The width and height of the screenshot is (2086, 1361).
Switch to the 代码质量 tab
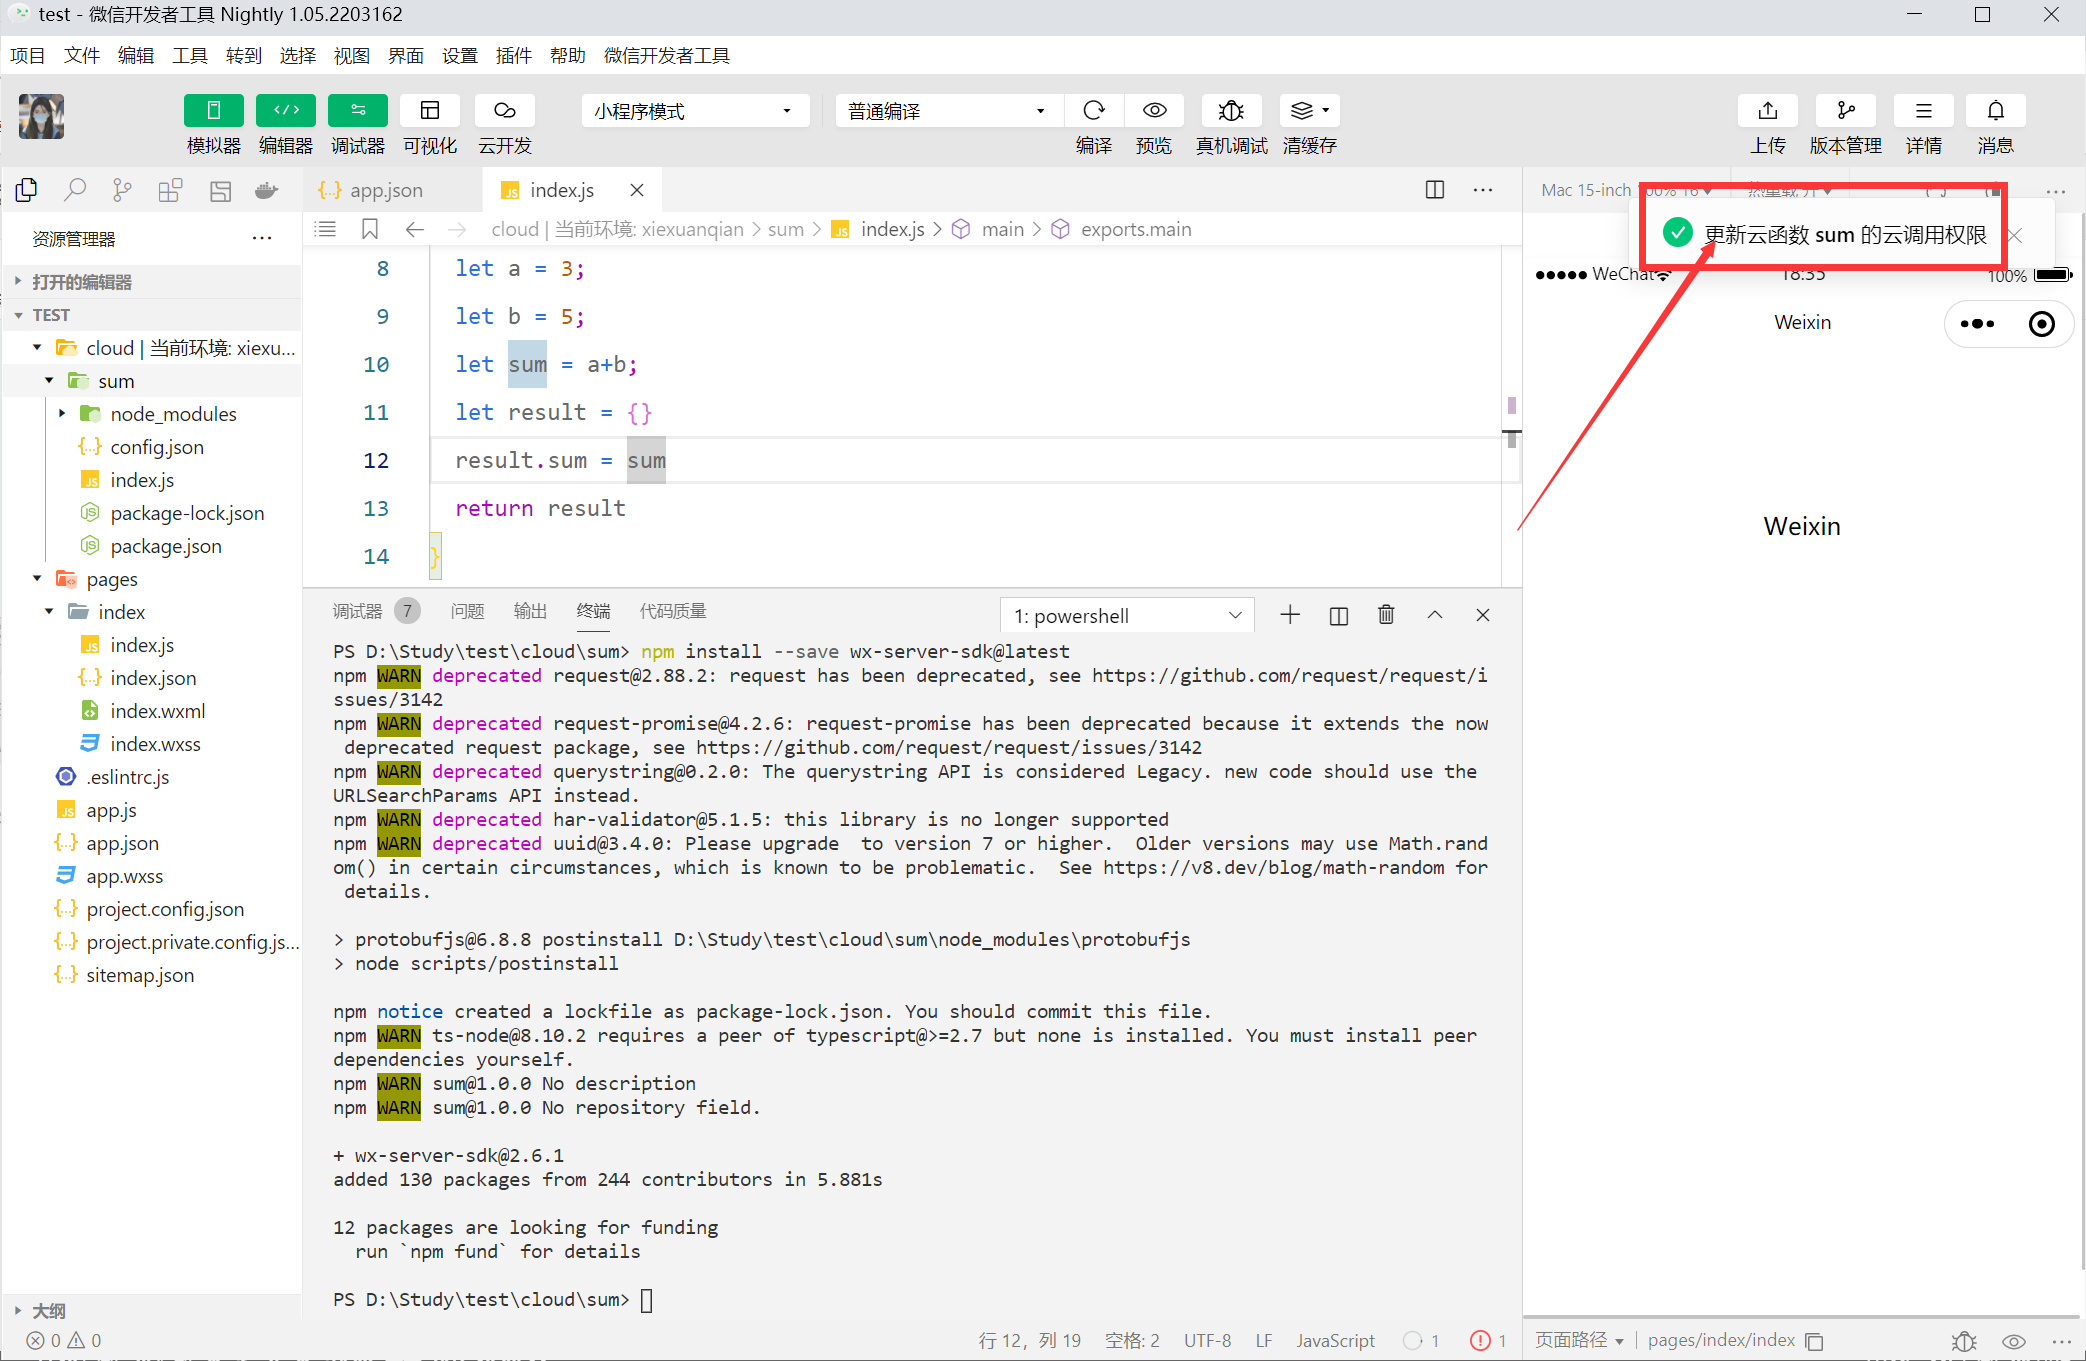point(673,611)
